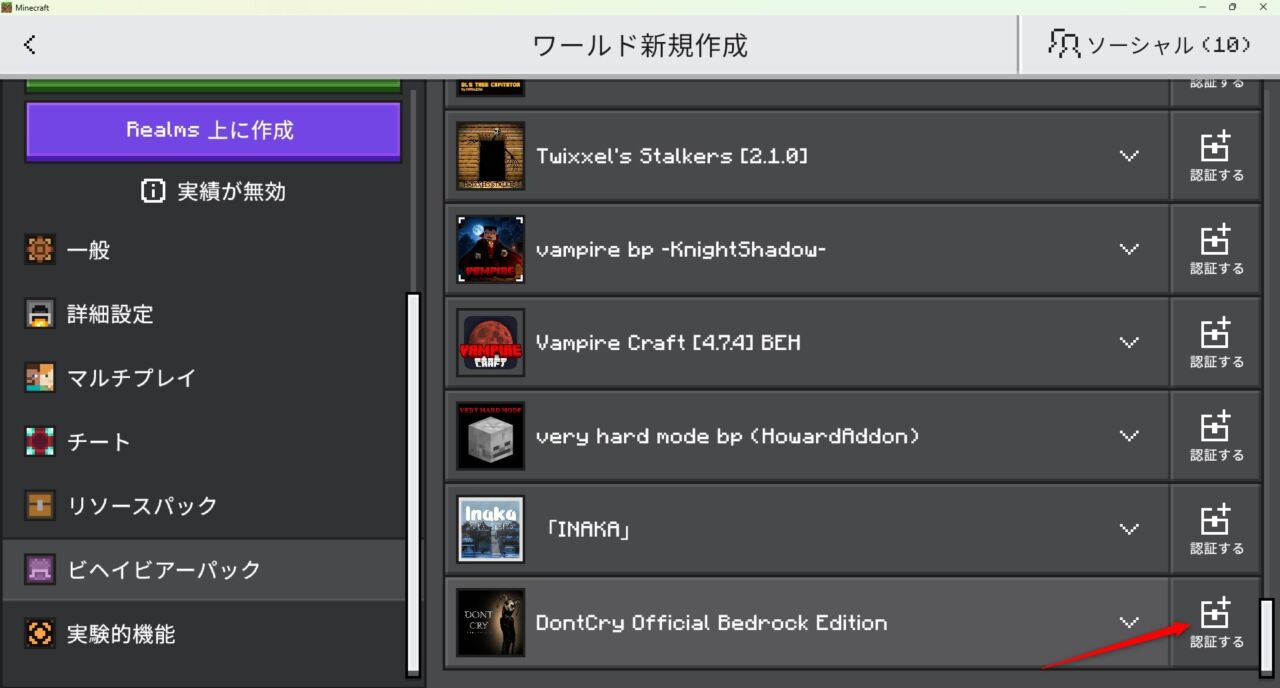This screenshot has width=1280, height=688.
Task: Click the マルチプレイ faces icon
Action: pyautogui.click(x=40, y=378)
